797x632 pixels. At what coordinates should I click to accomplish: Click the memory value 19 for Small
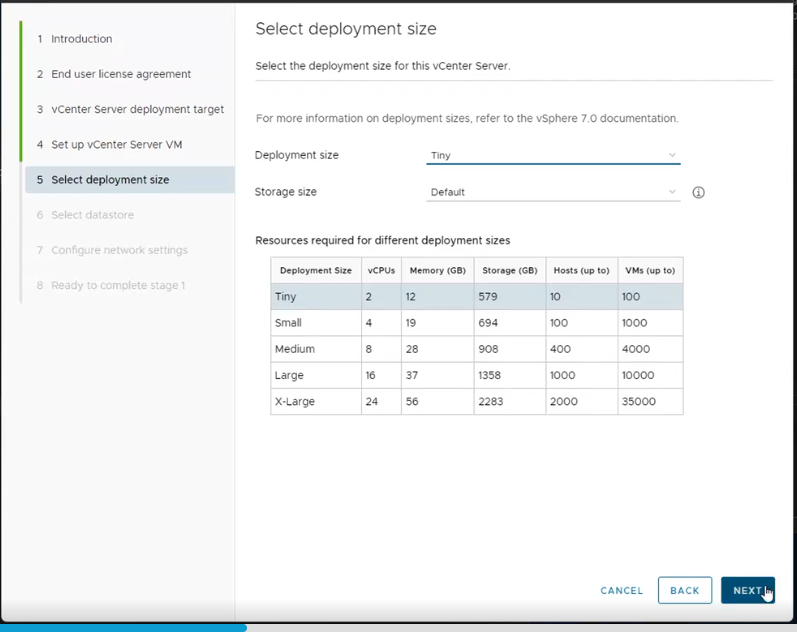click(411, 323)
